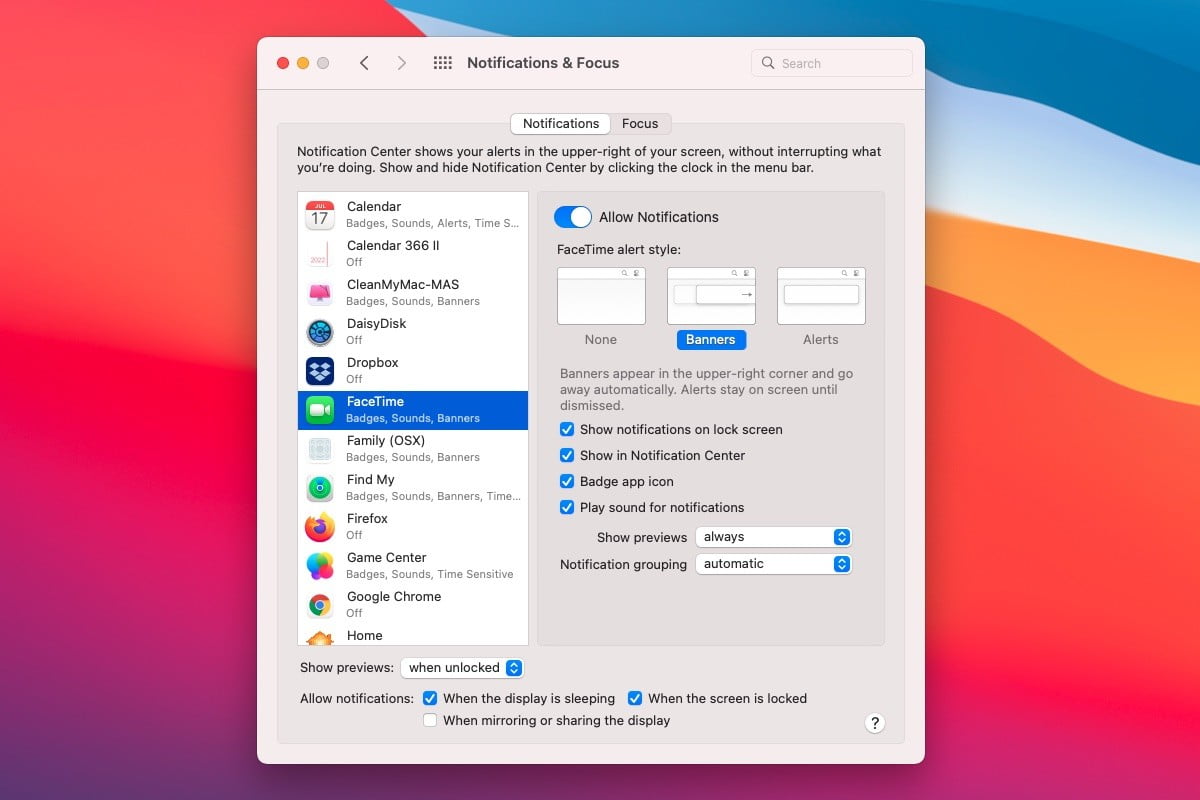Click the help question mark button
The height and width of the screenshot is (800, 1200).
[x=874, y=722]
